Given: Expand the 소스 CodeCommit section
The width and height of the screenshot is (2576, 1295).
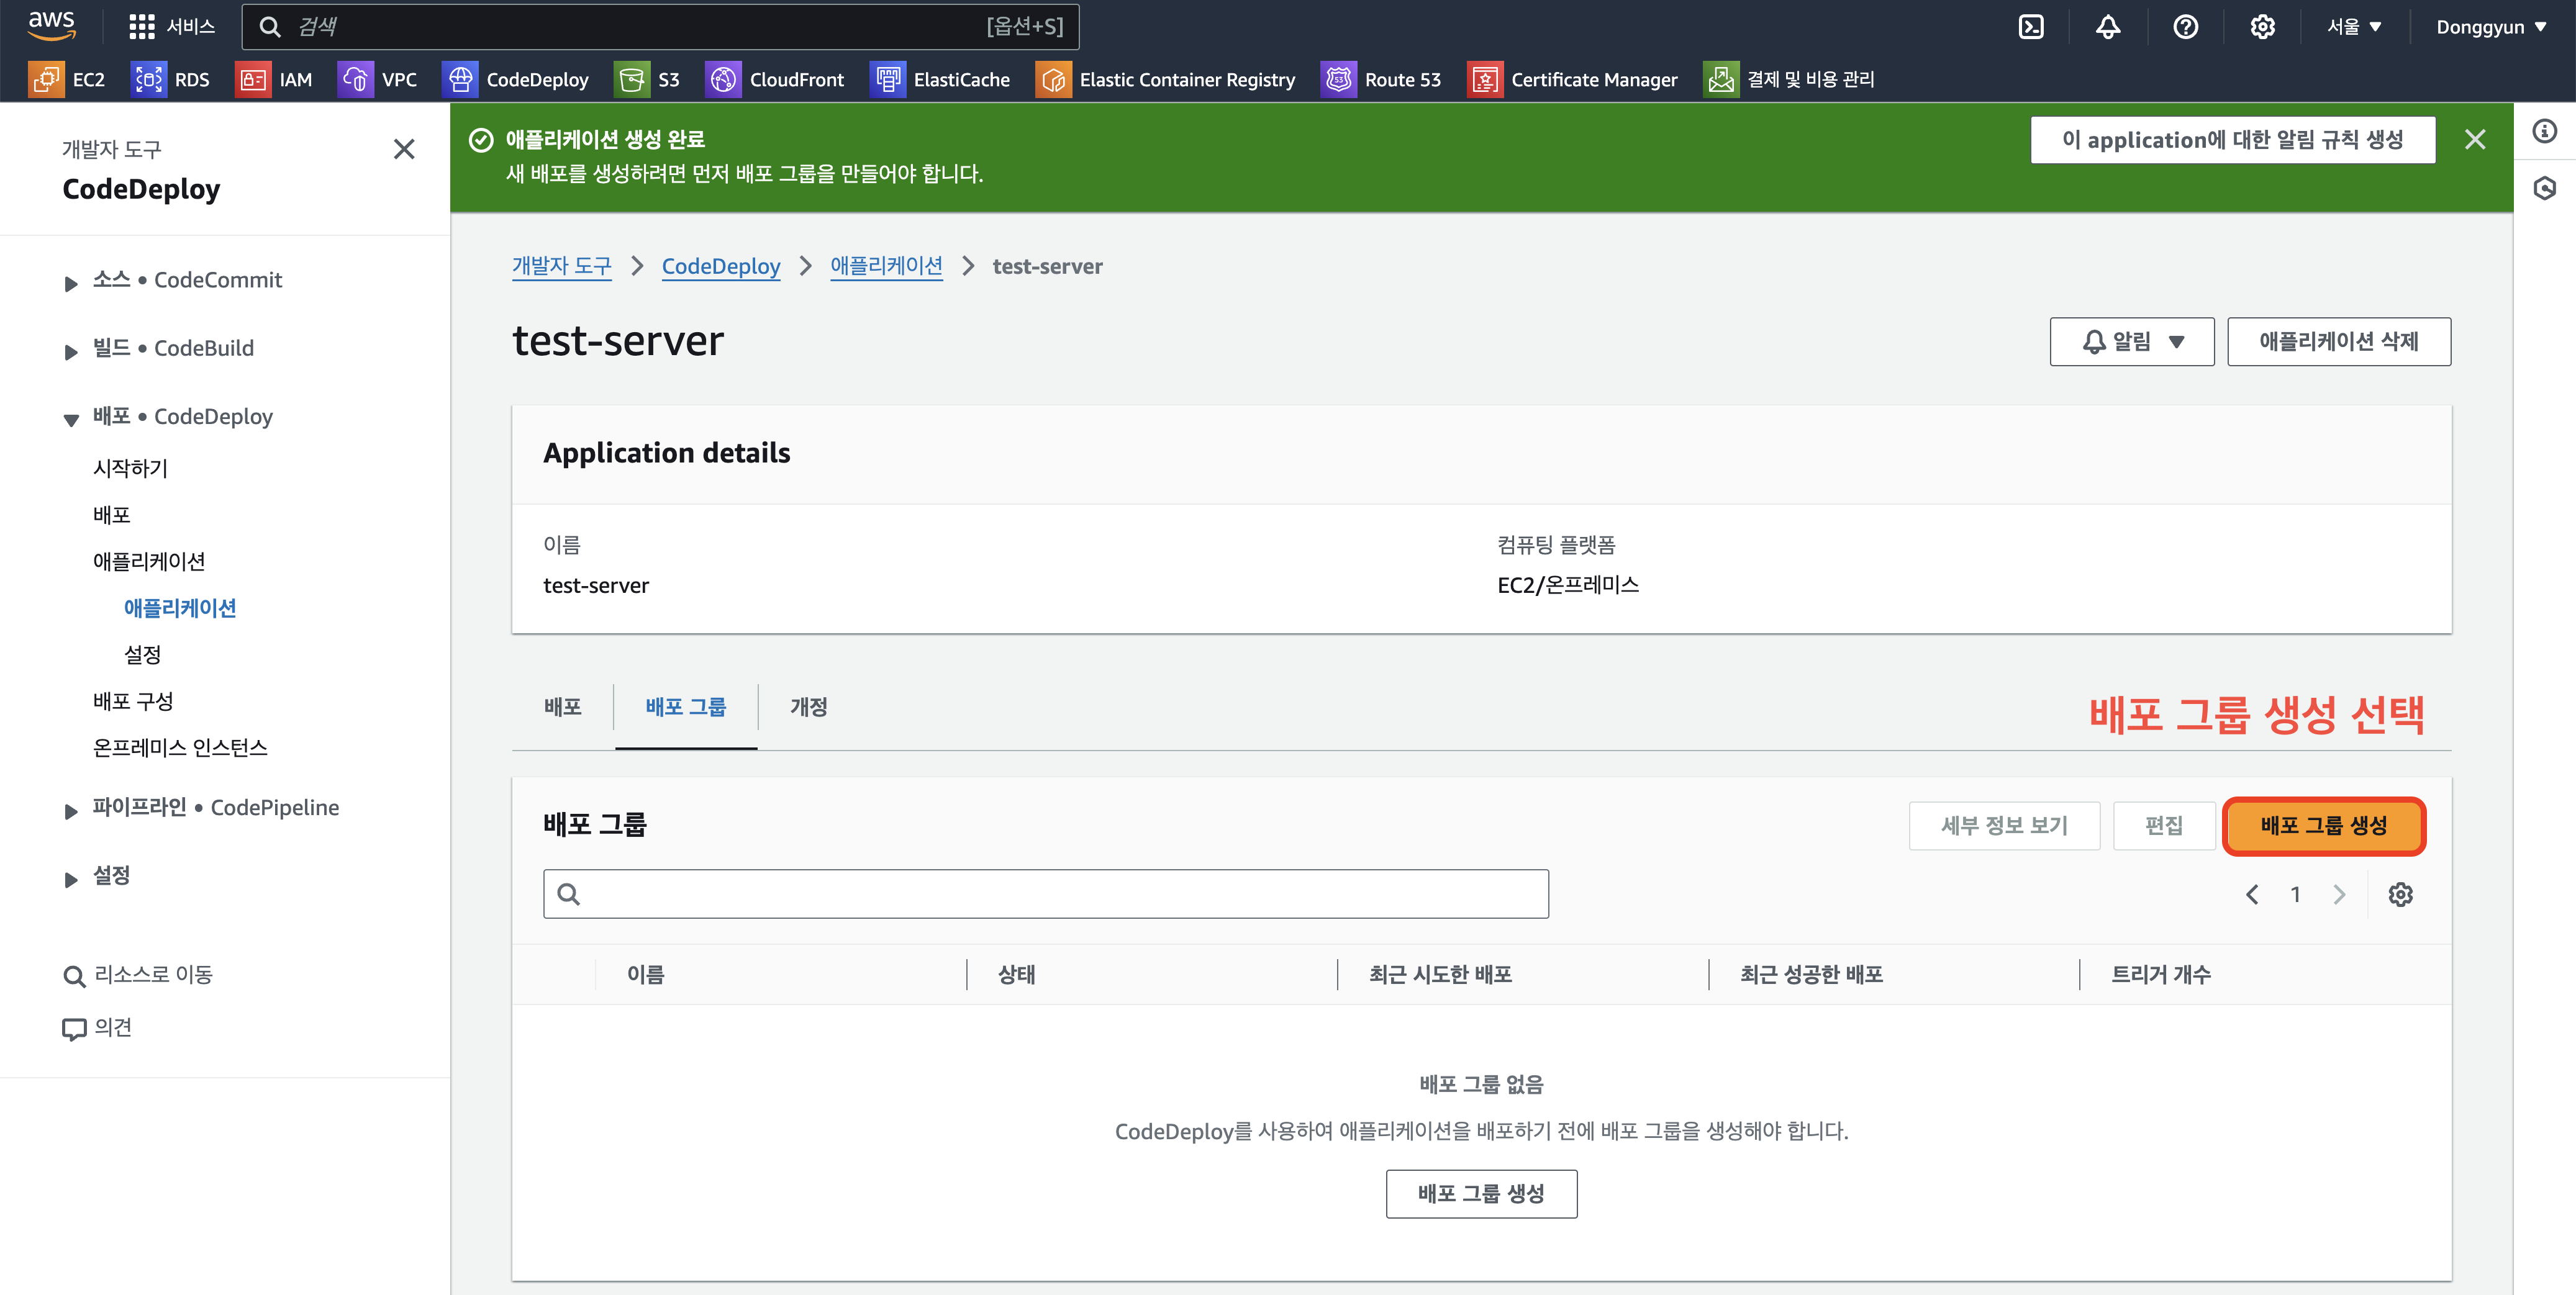Looking at the screenshot, I should click(71, 283).
